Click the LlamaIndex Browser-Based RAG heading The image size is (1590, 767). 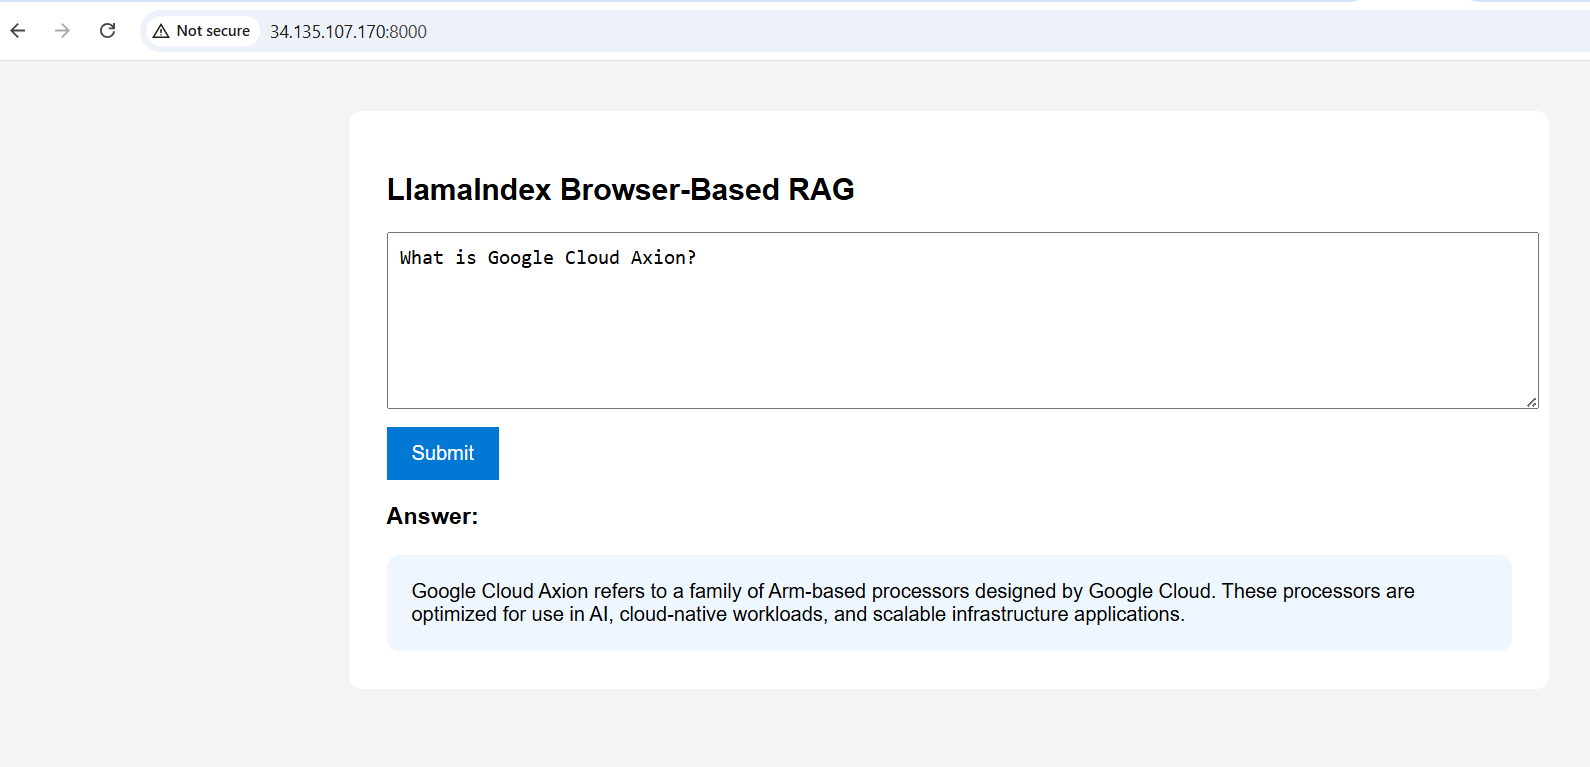coord(620,190)
